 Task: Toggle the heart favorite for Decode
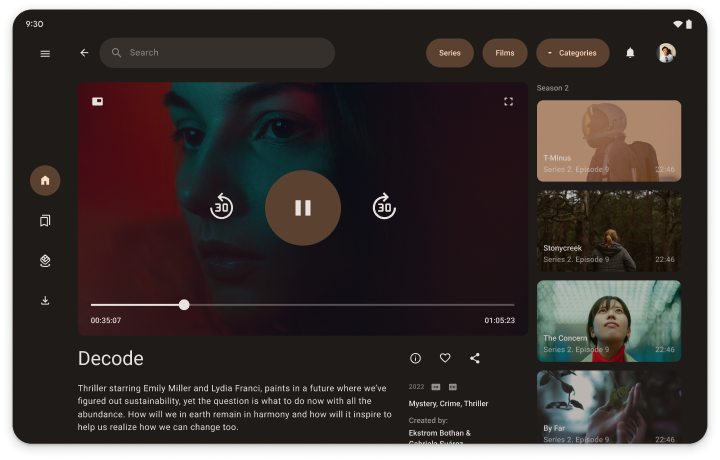pos(445,358)
